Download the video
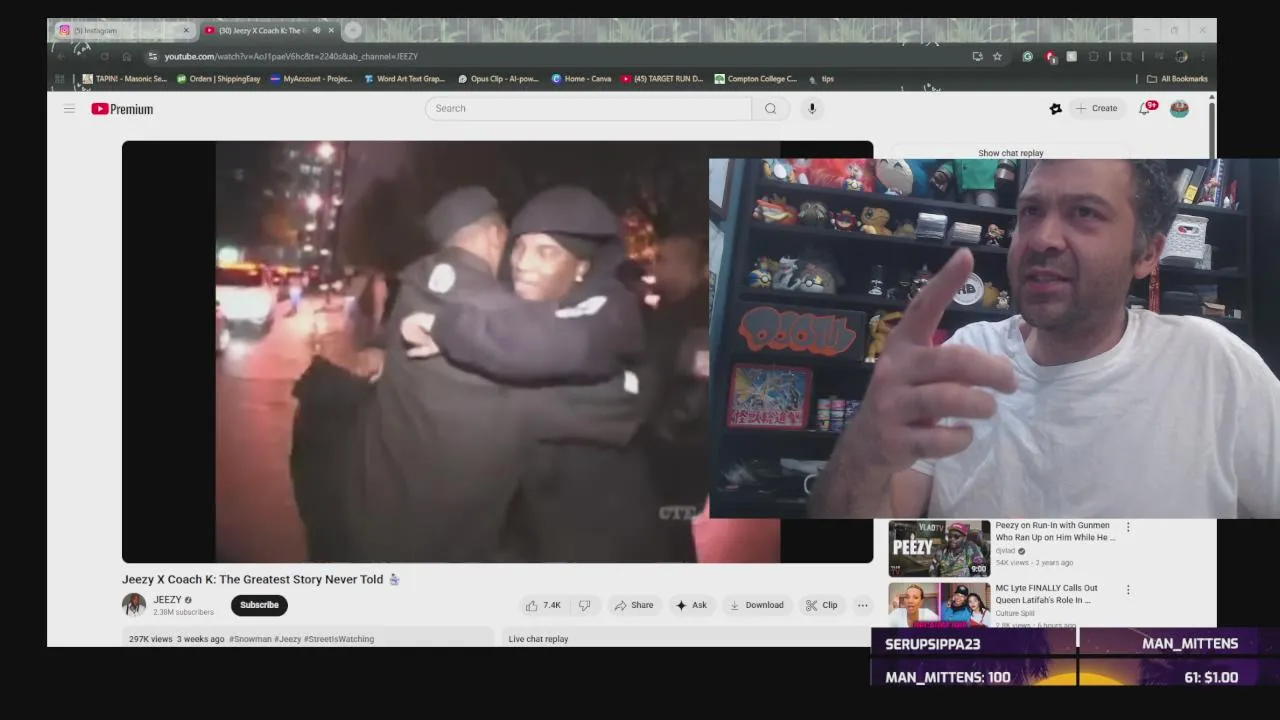The height and width of the screenshot is (720, 1280). point(756,605)
